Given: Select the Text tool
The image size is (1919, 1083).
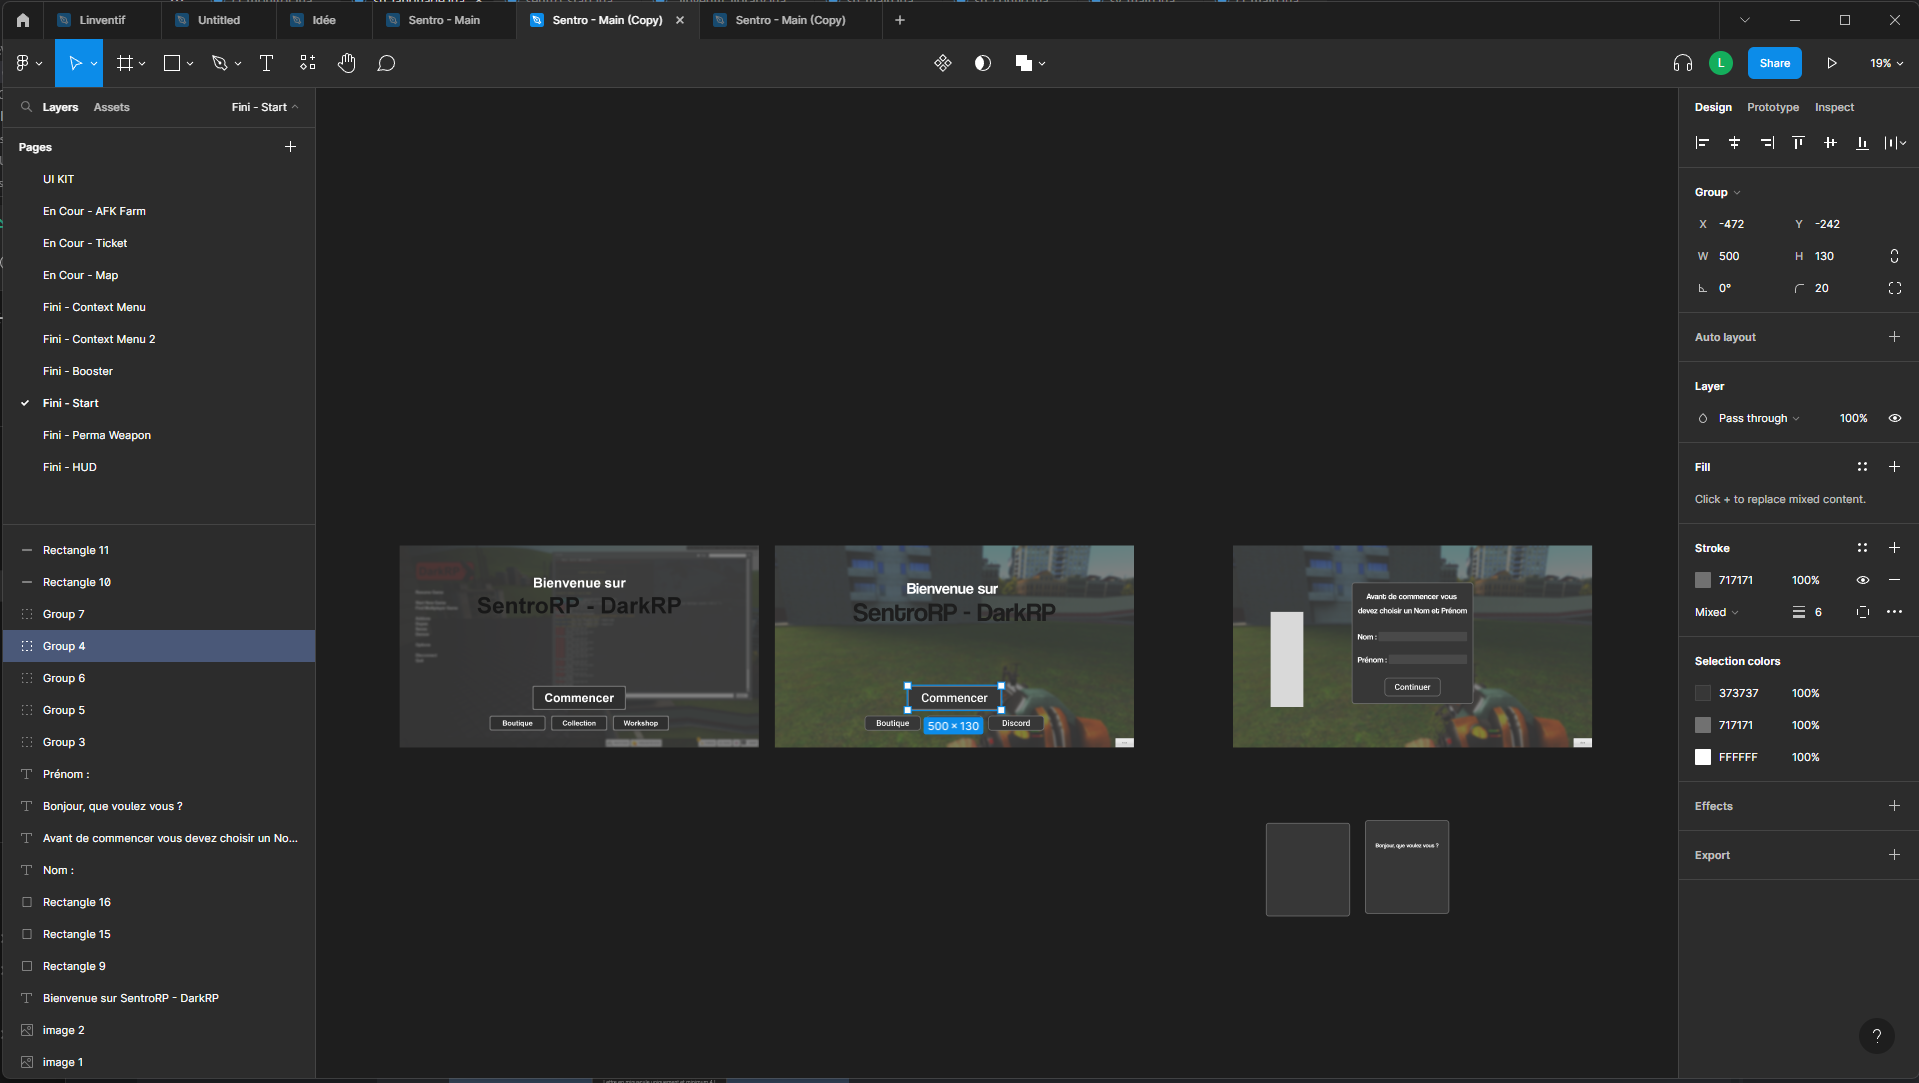Looking at the screenshot, I should [267, 63].
